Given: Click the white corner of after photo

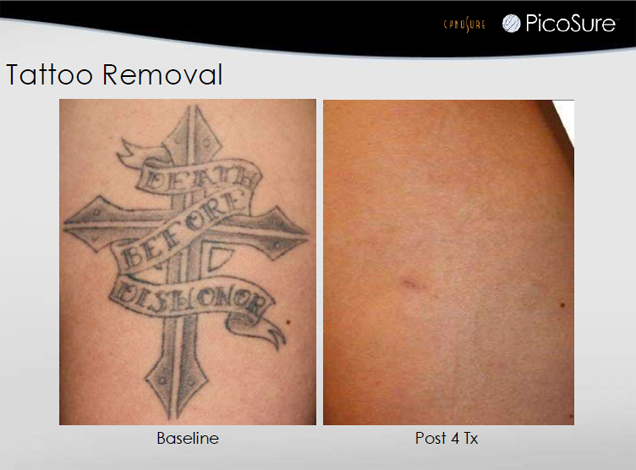Looking at the screenshot, I should click(565, 119).
